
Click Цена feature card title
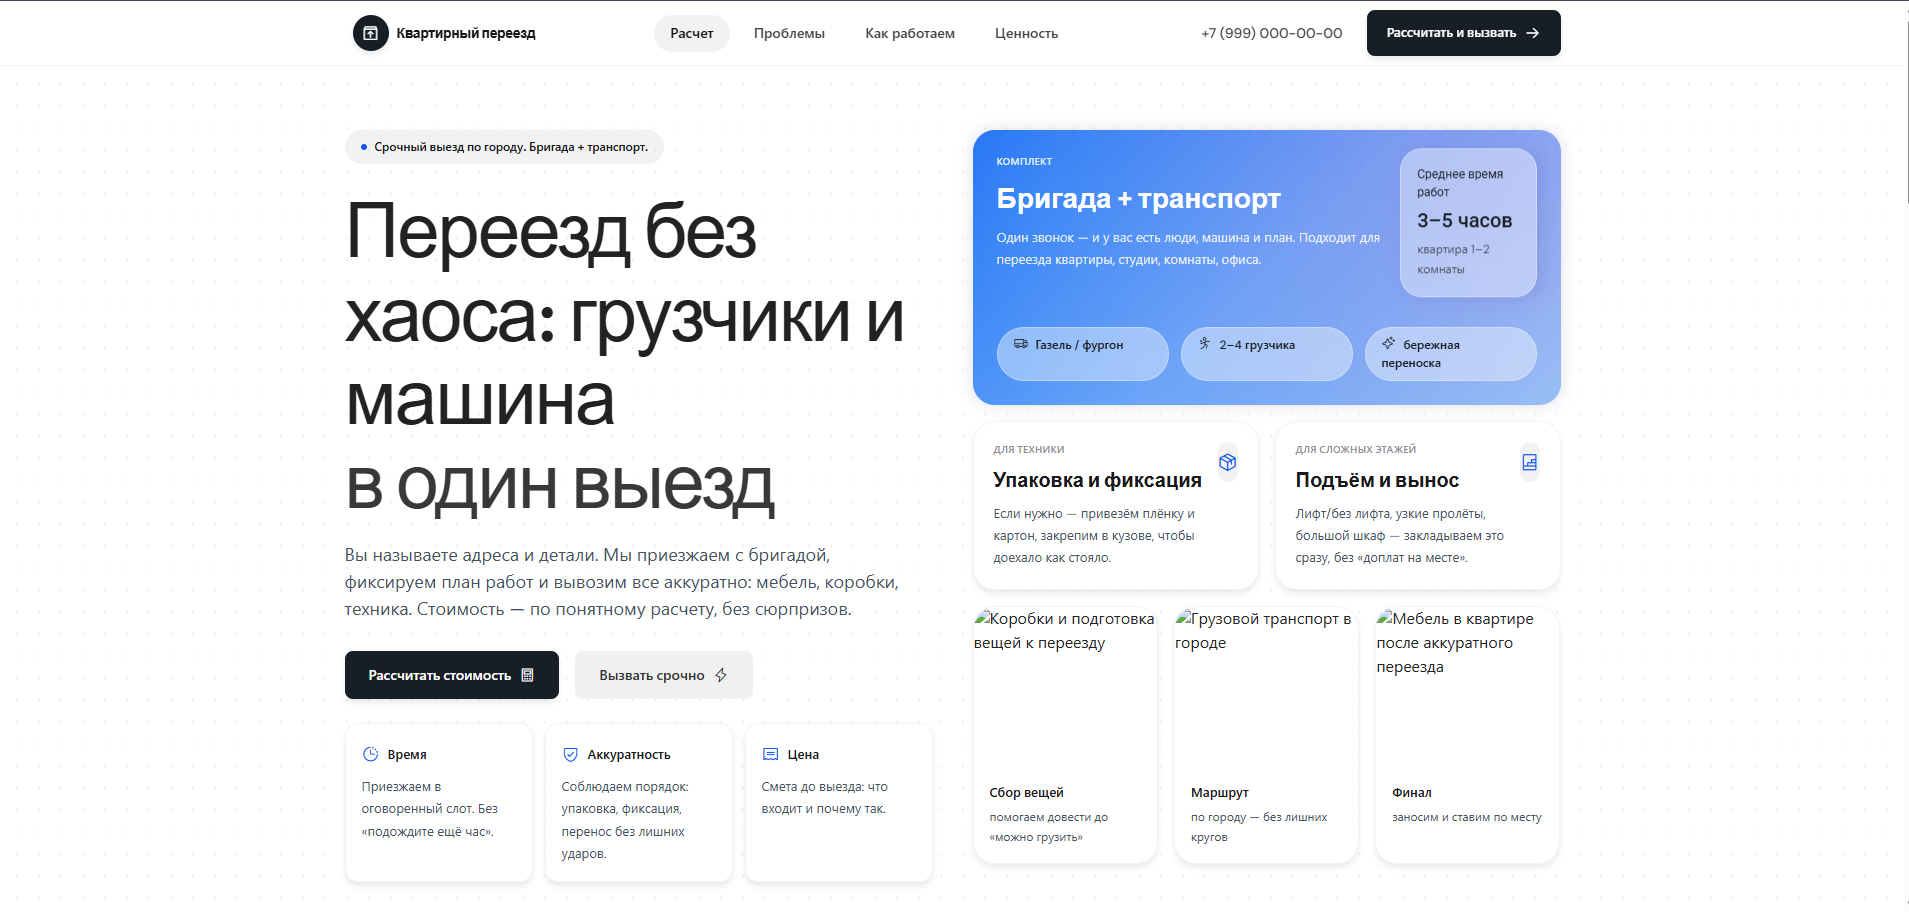coord(803,755)
